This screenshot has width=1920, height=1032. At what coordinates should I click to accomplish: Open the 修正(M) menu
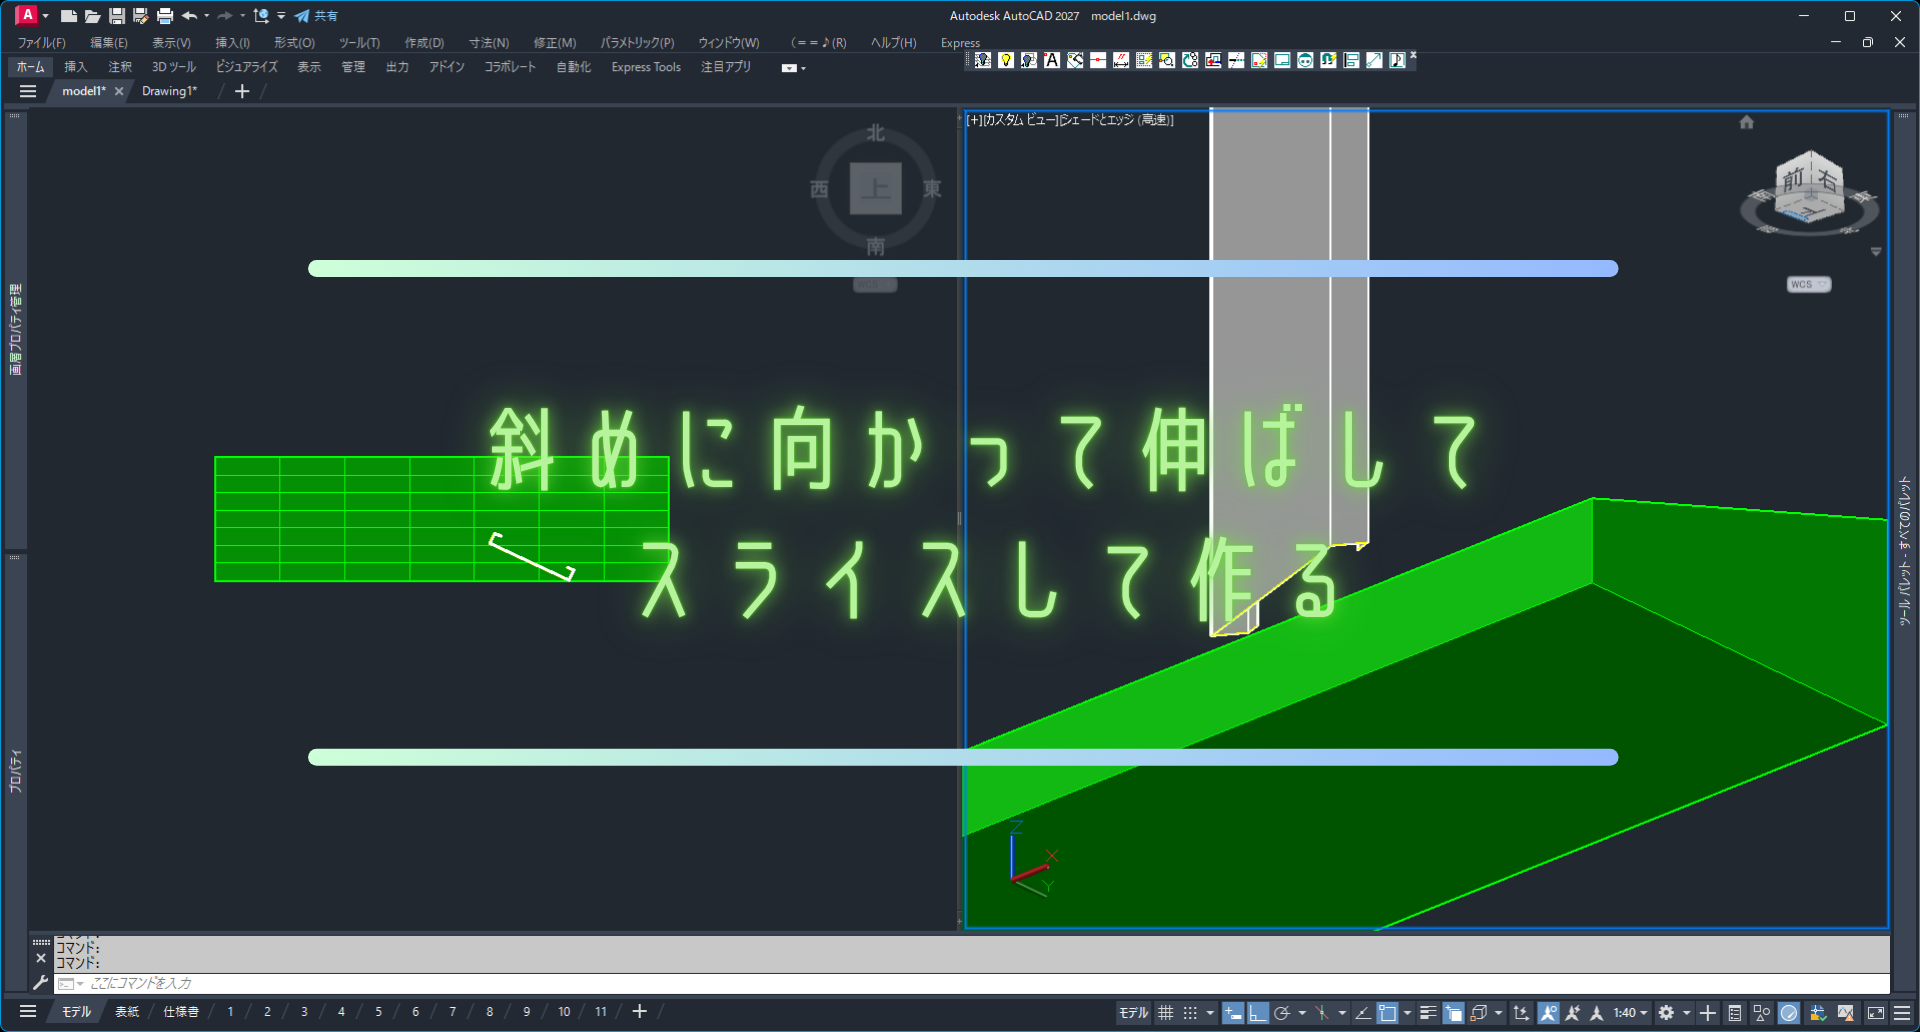coord(554,43)
